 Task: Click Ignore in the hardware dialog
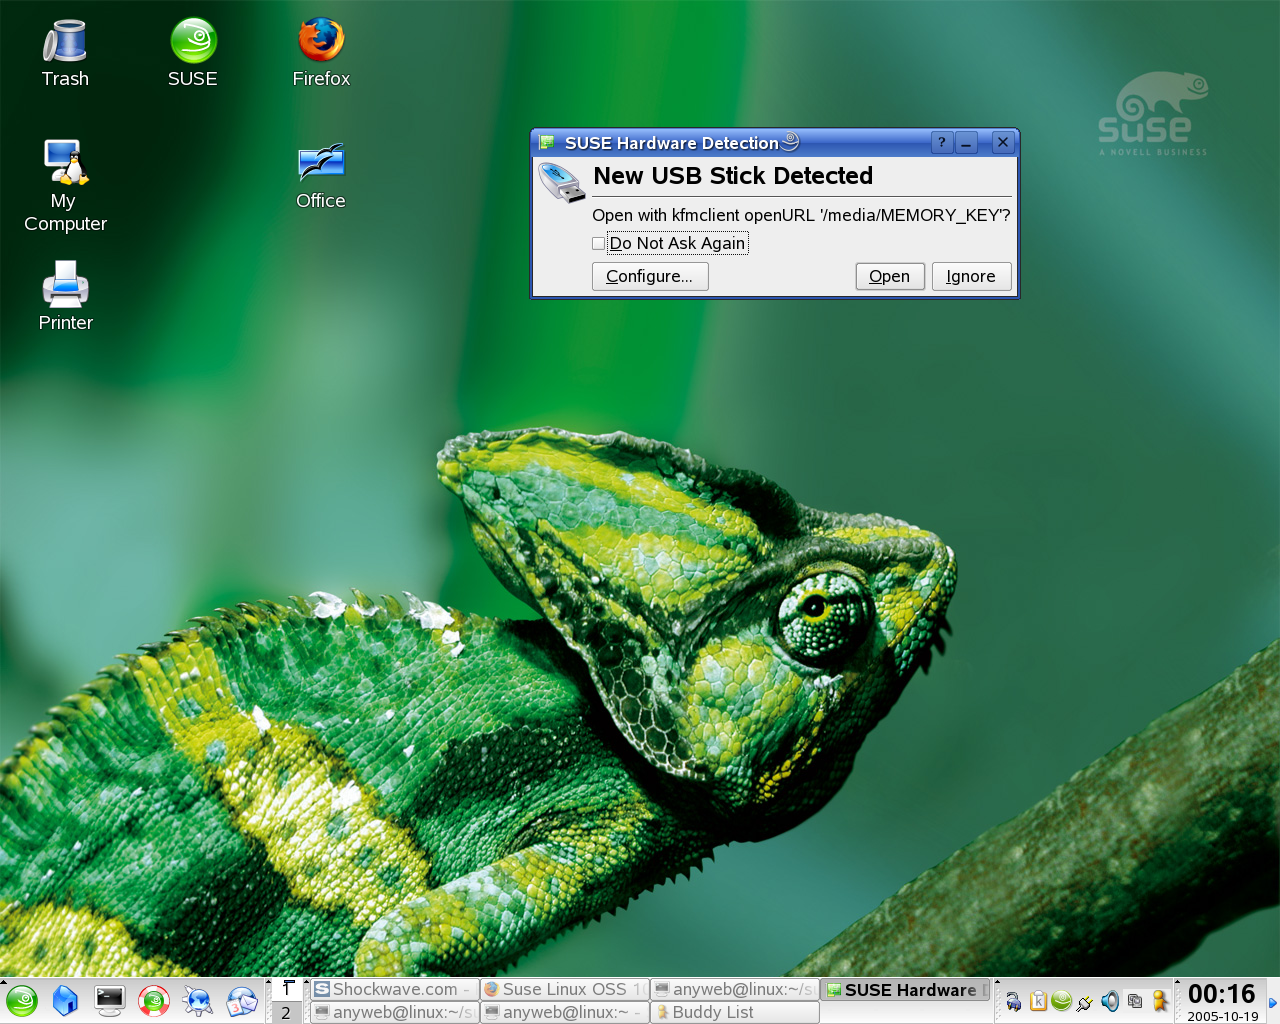tap(971, 276)
